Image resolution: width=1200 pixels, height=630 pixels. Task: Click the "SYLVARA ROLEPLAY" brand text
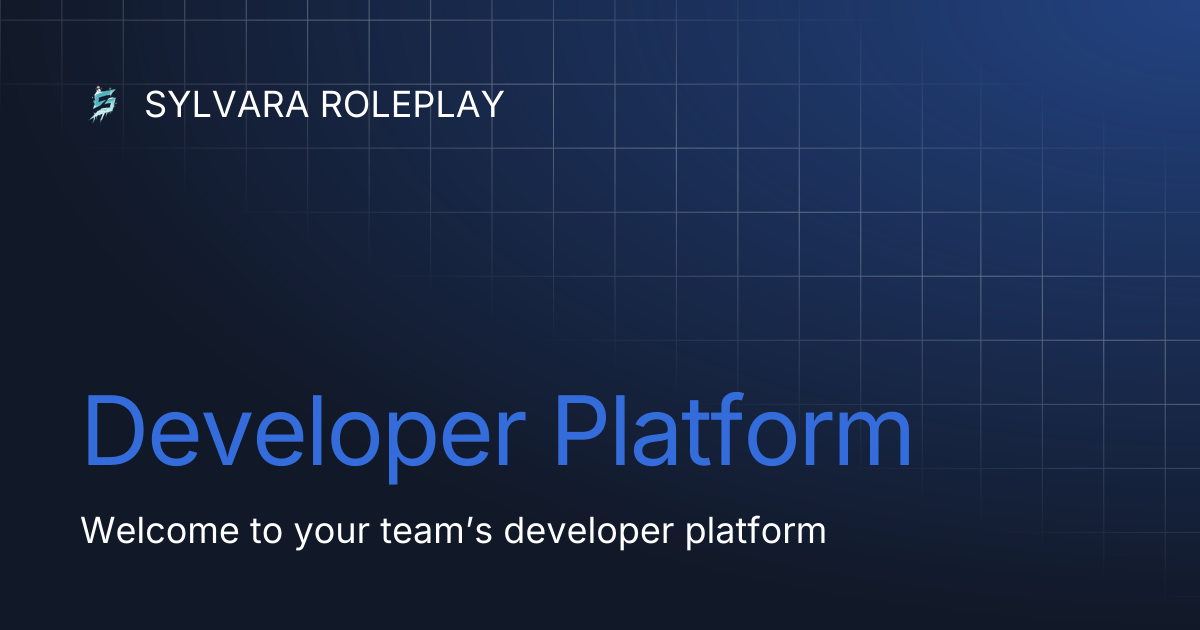point(324,105)
